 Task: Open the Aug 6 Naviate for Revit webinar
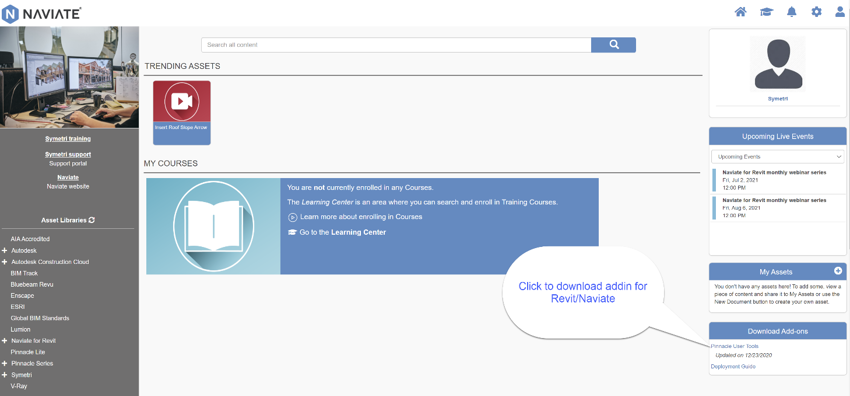(x=775, y=200)
